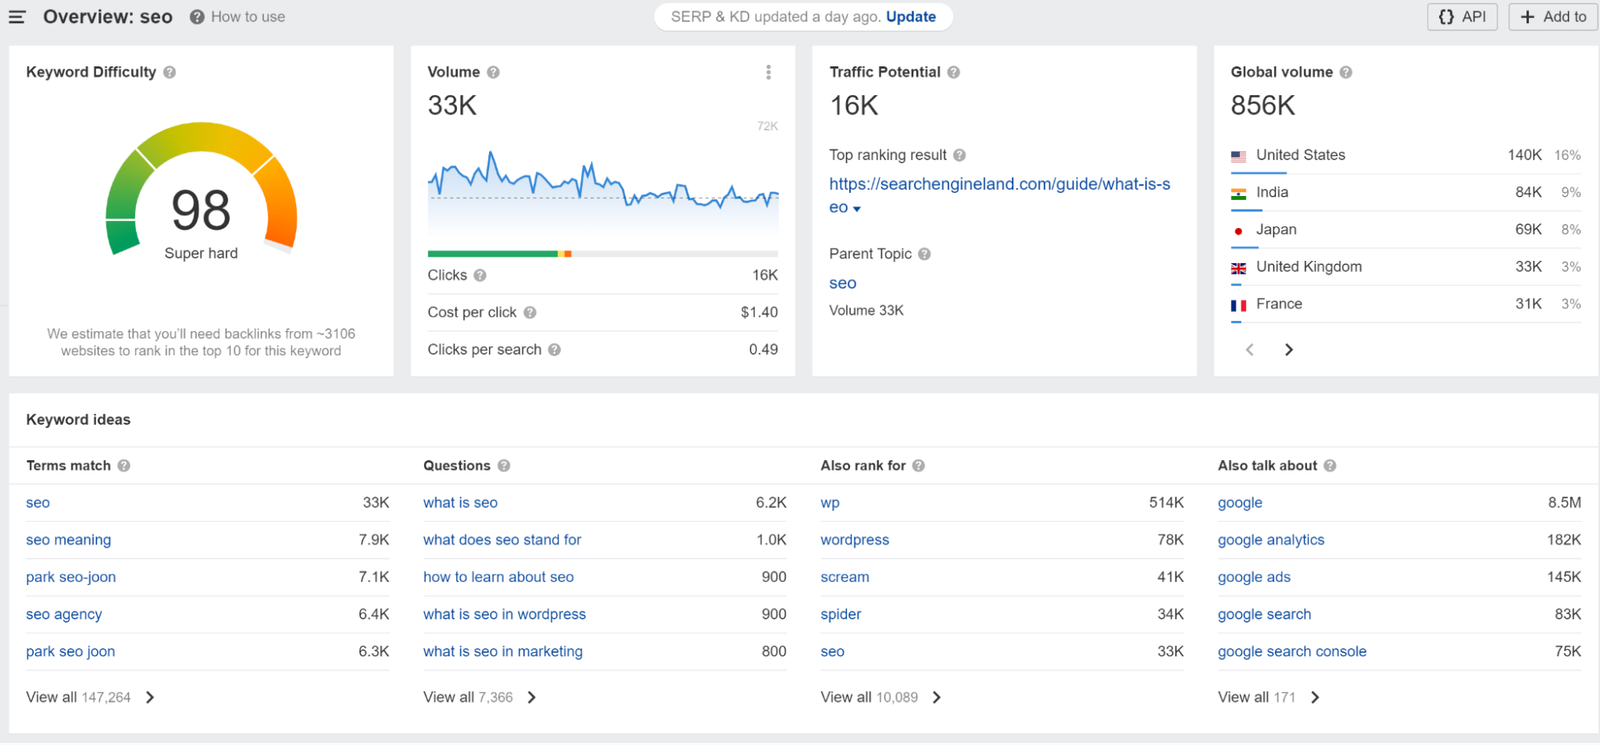The height and width of the screenshot is (745, 1600).
Task: Click the Update link for SERP & KD
Action: pyautogui.click(x=911, y=17)
